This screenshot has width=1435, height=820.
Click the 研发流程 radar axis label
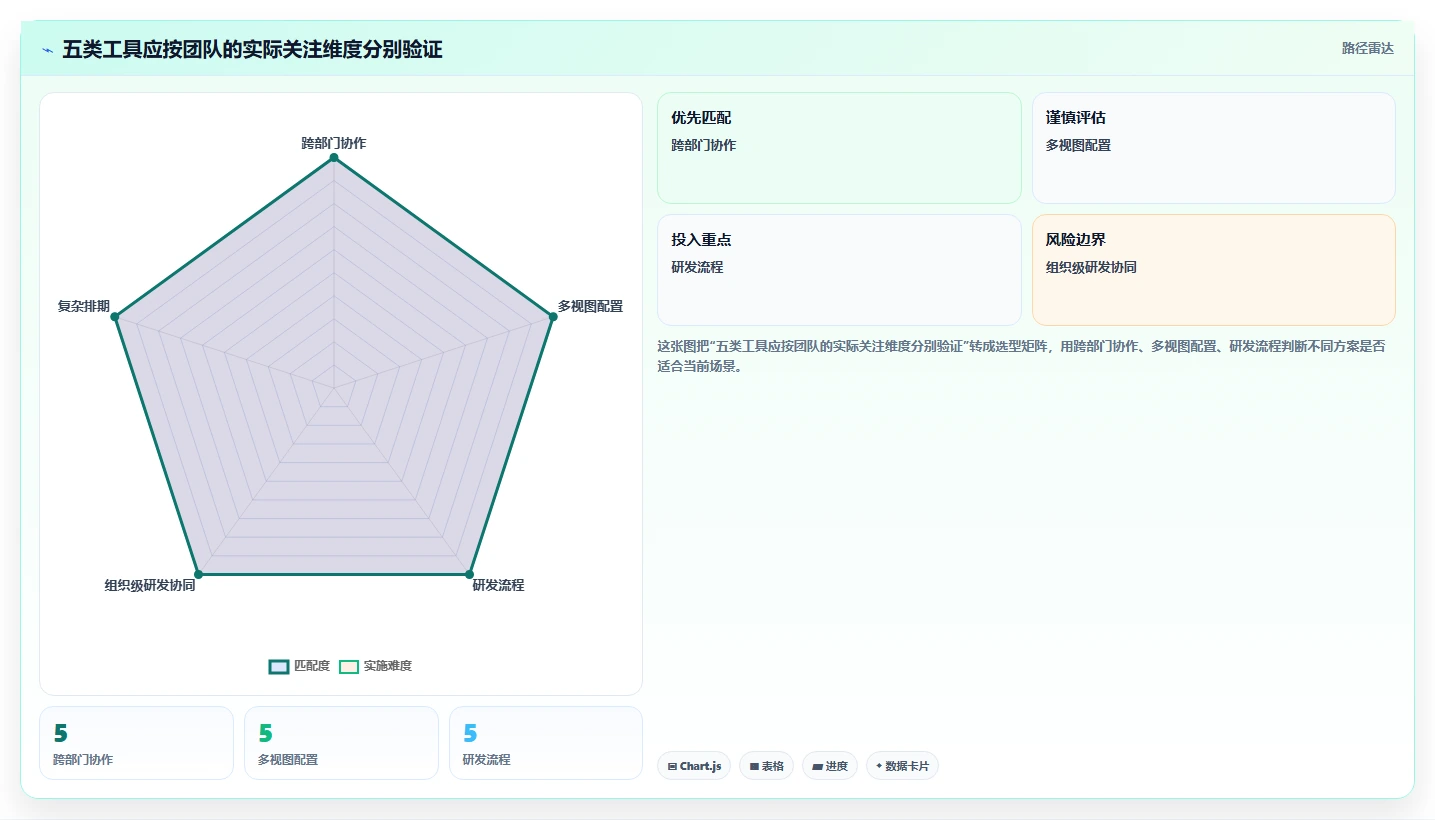pos(498,585)
